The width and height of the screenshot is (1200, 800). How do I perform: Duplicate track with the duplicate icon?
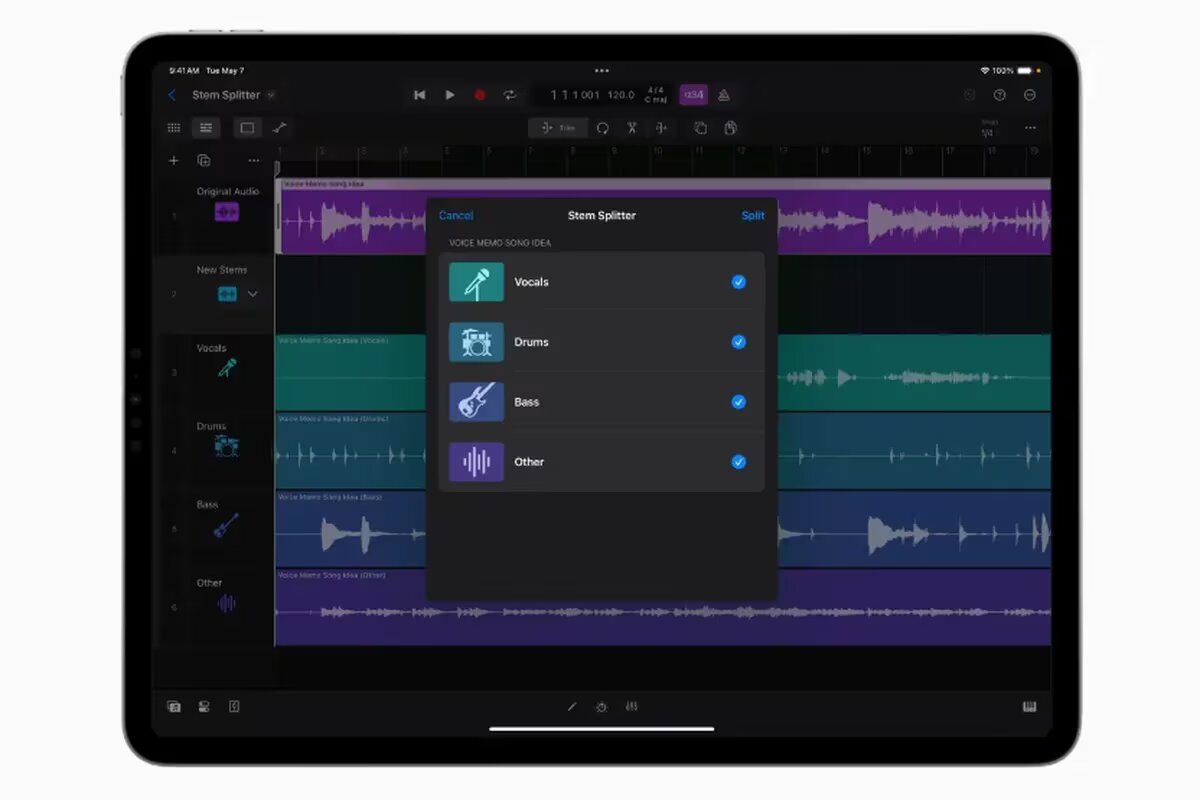click(204, 160)
